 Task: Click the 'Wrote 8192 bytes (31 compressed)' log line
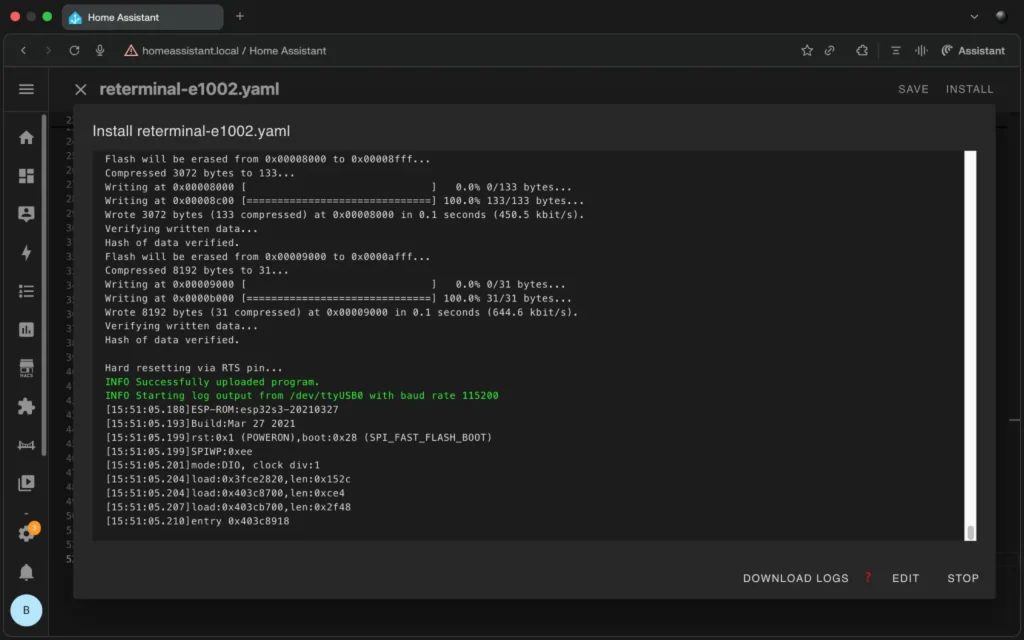click(x=342, y=312)
